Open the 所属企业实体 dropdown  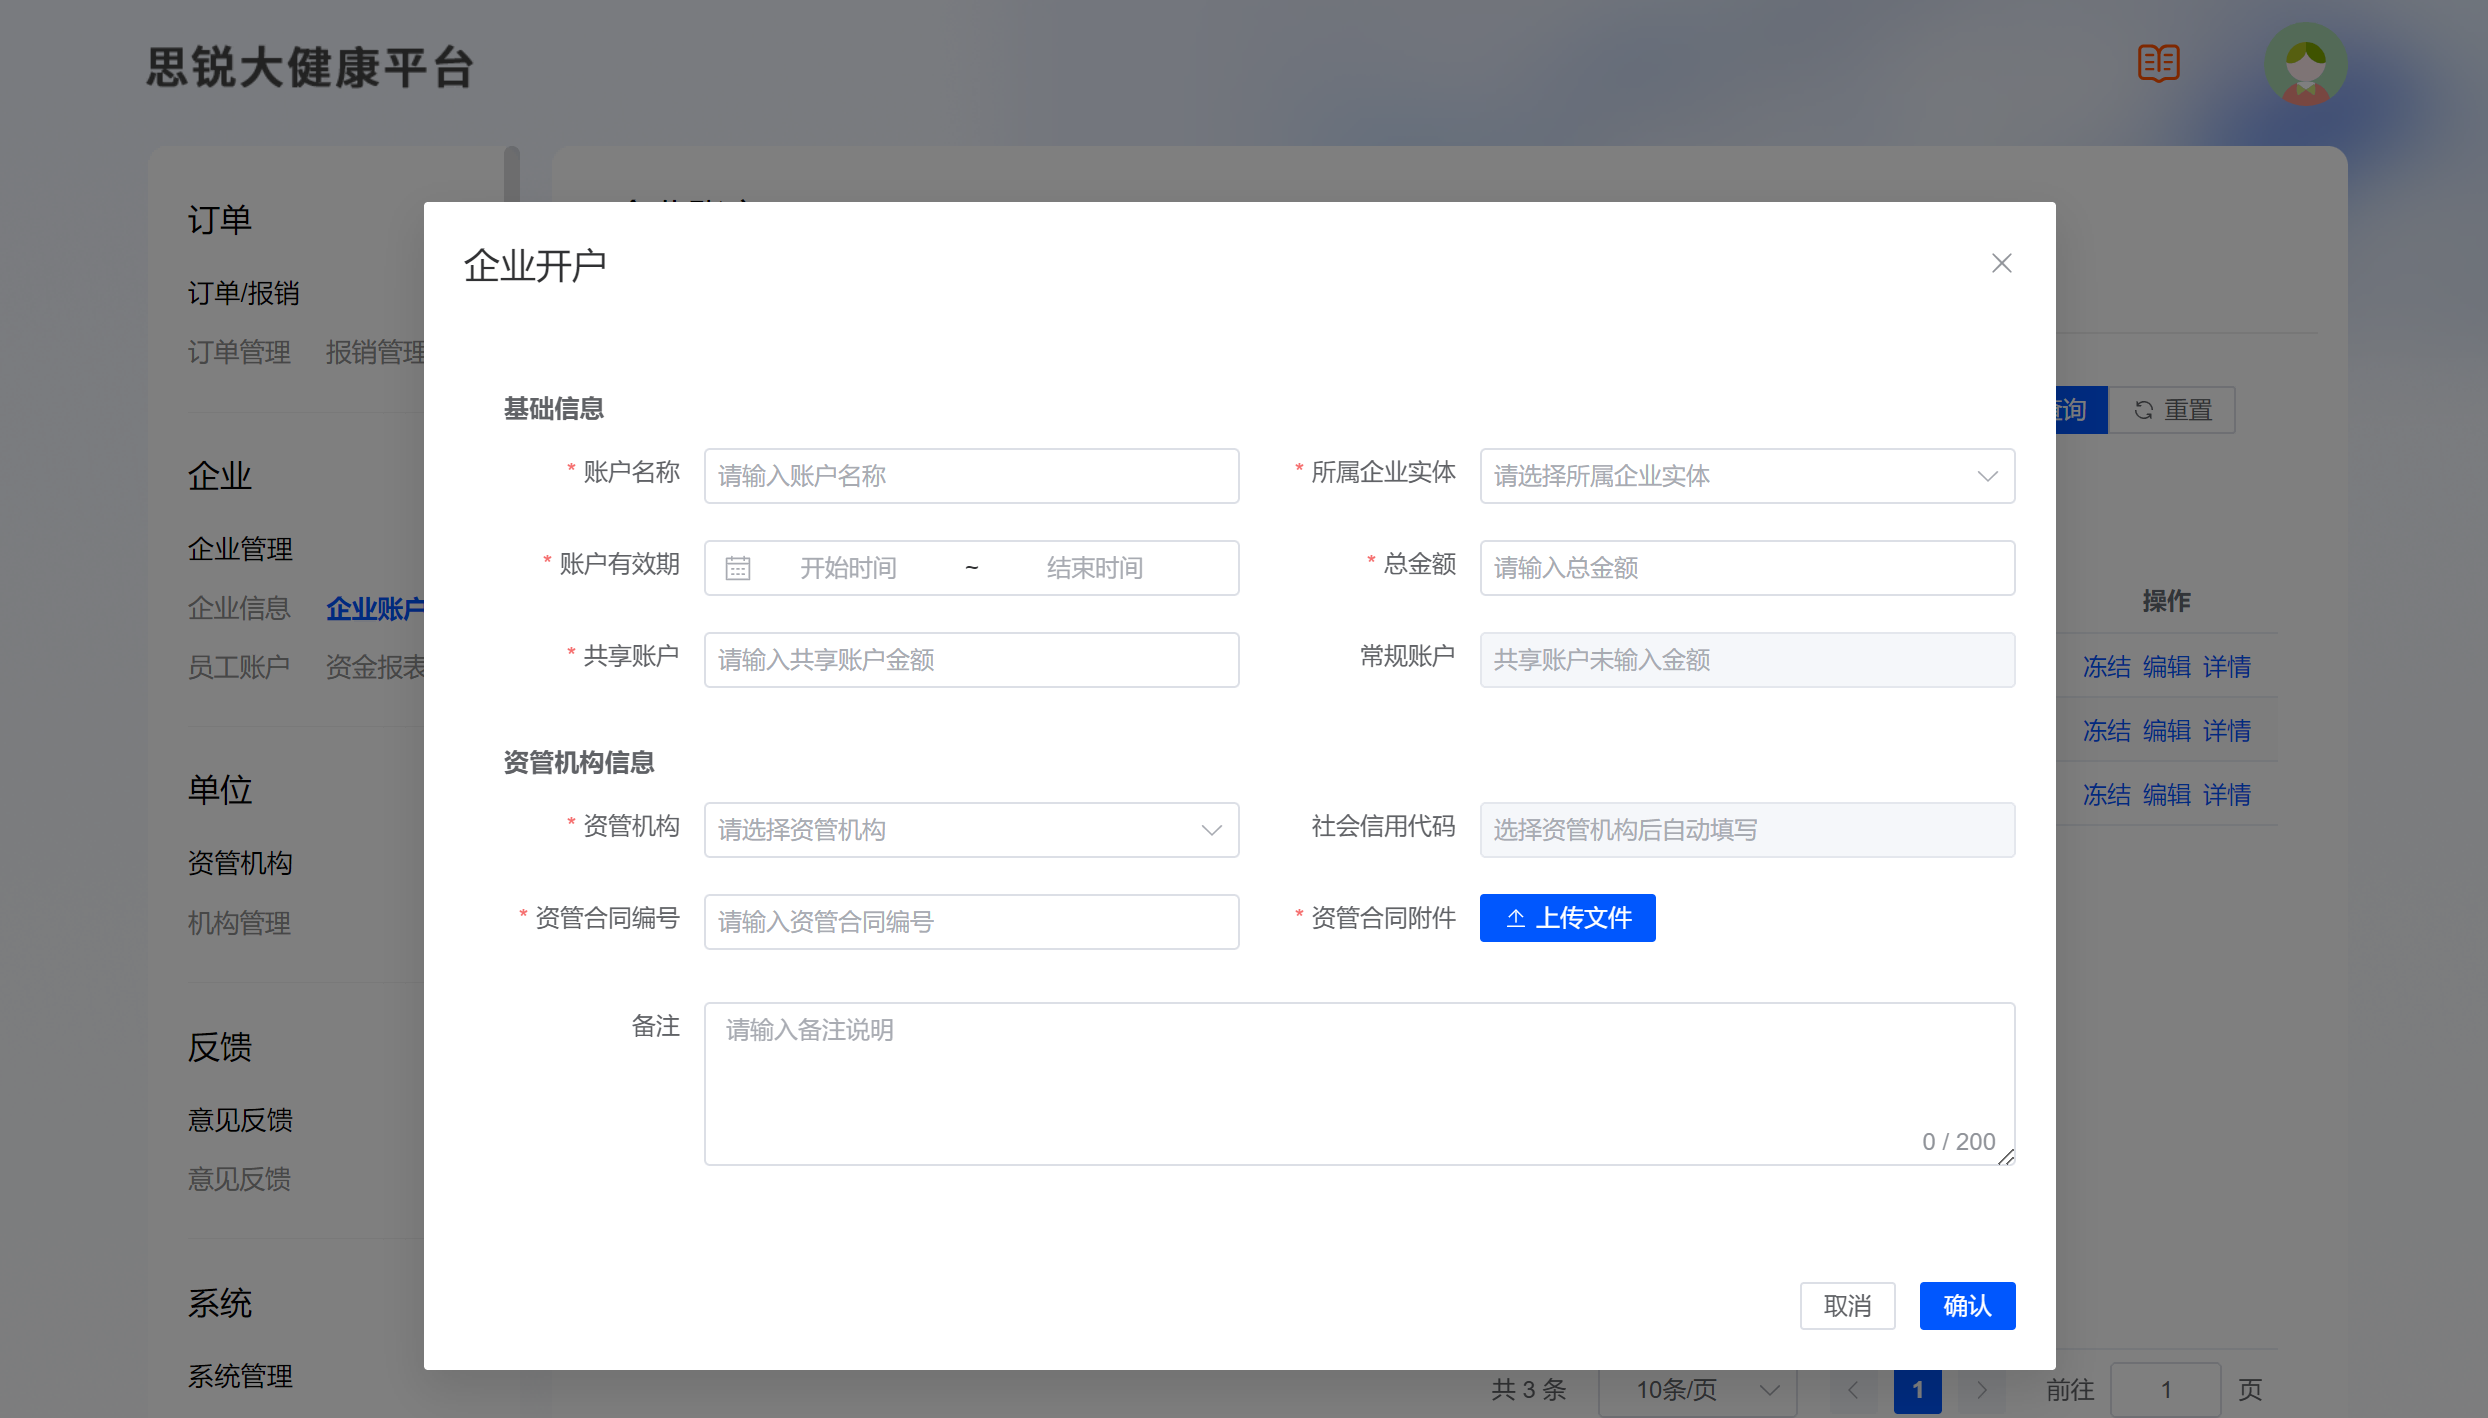[1747, 476]
